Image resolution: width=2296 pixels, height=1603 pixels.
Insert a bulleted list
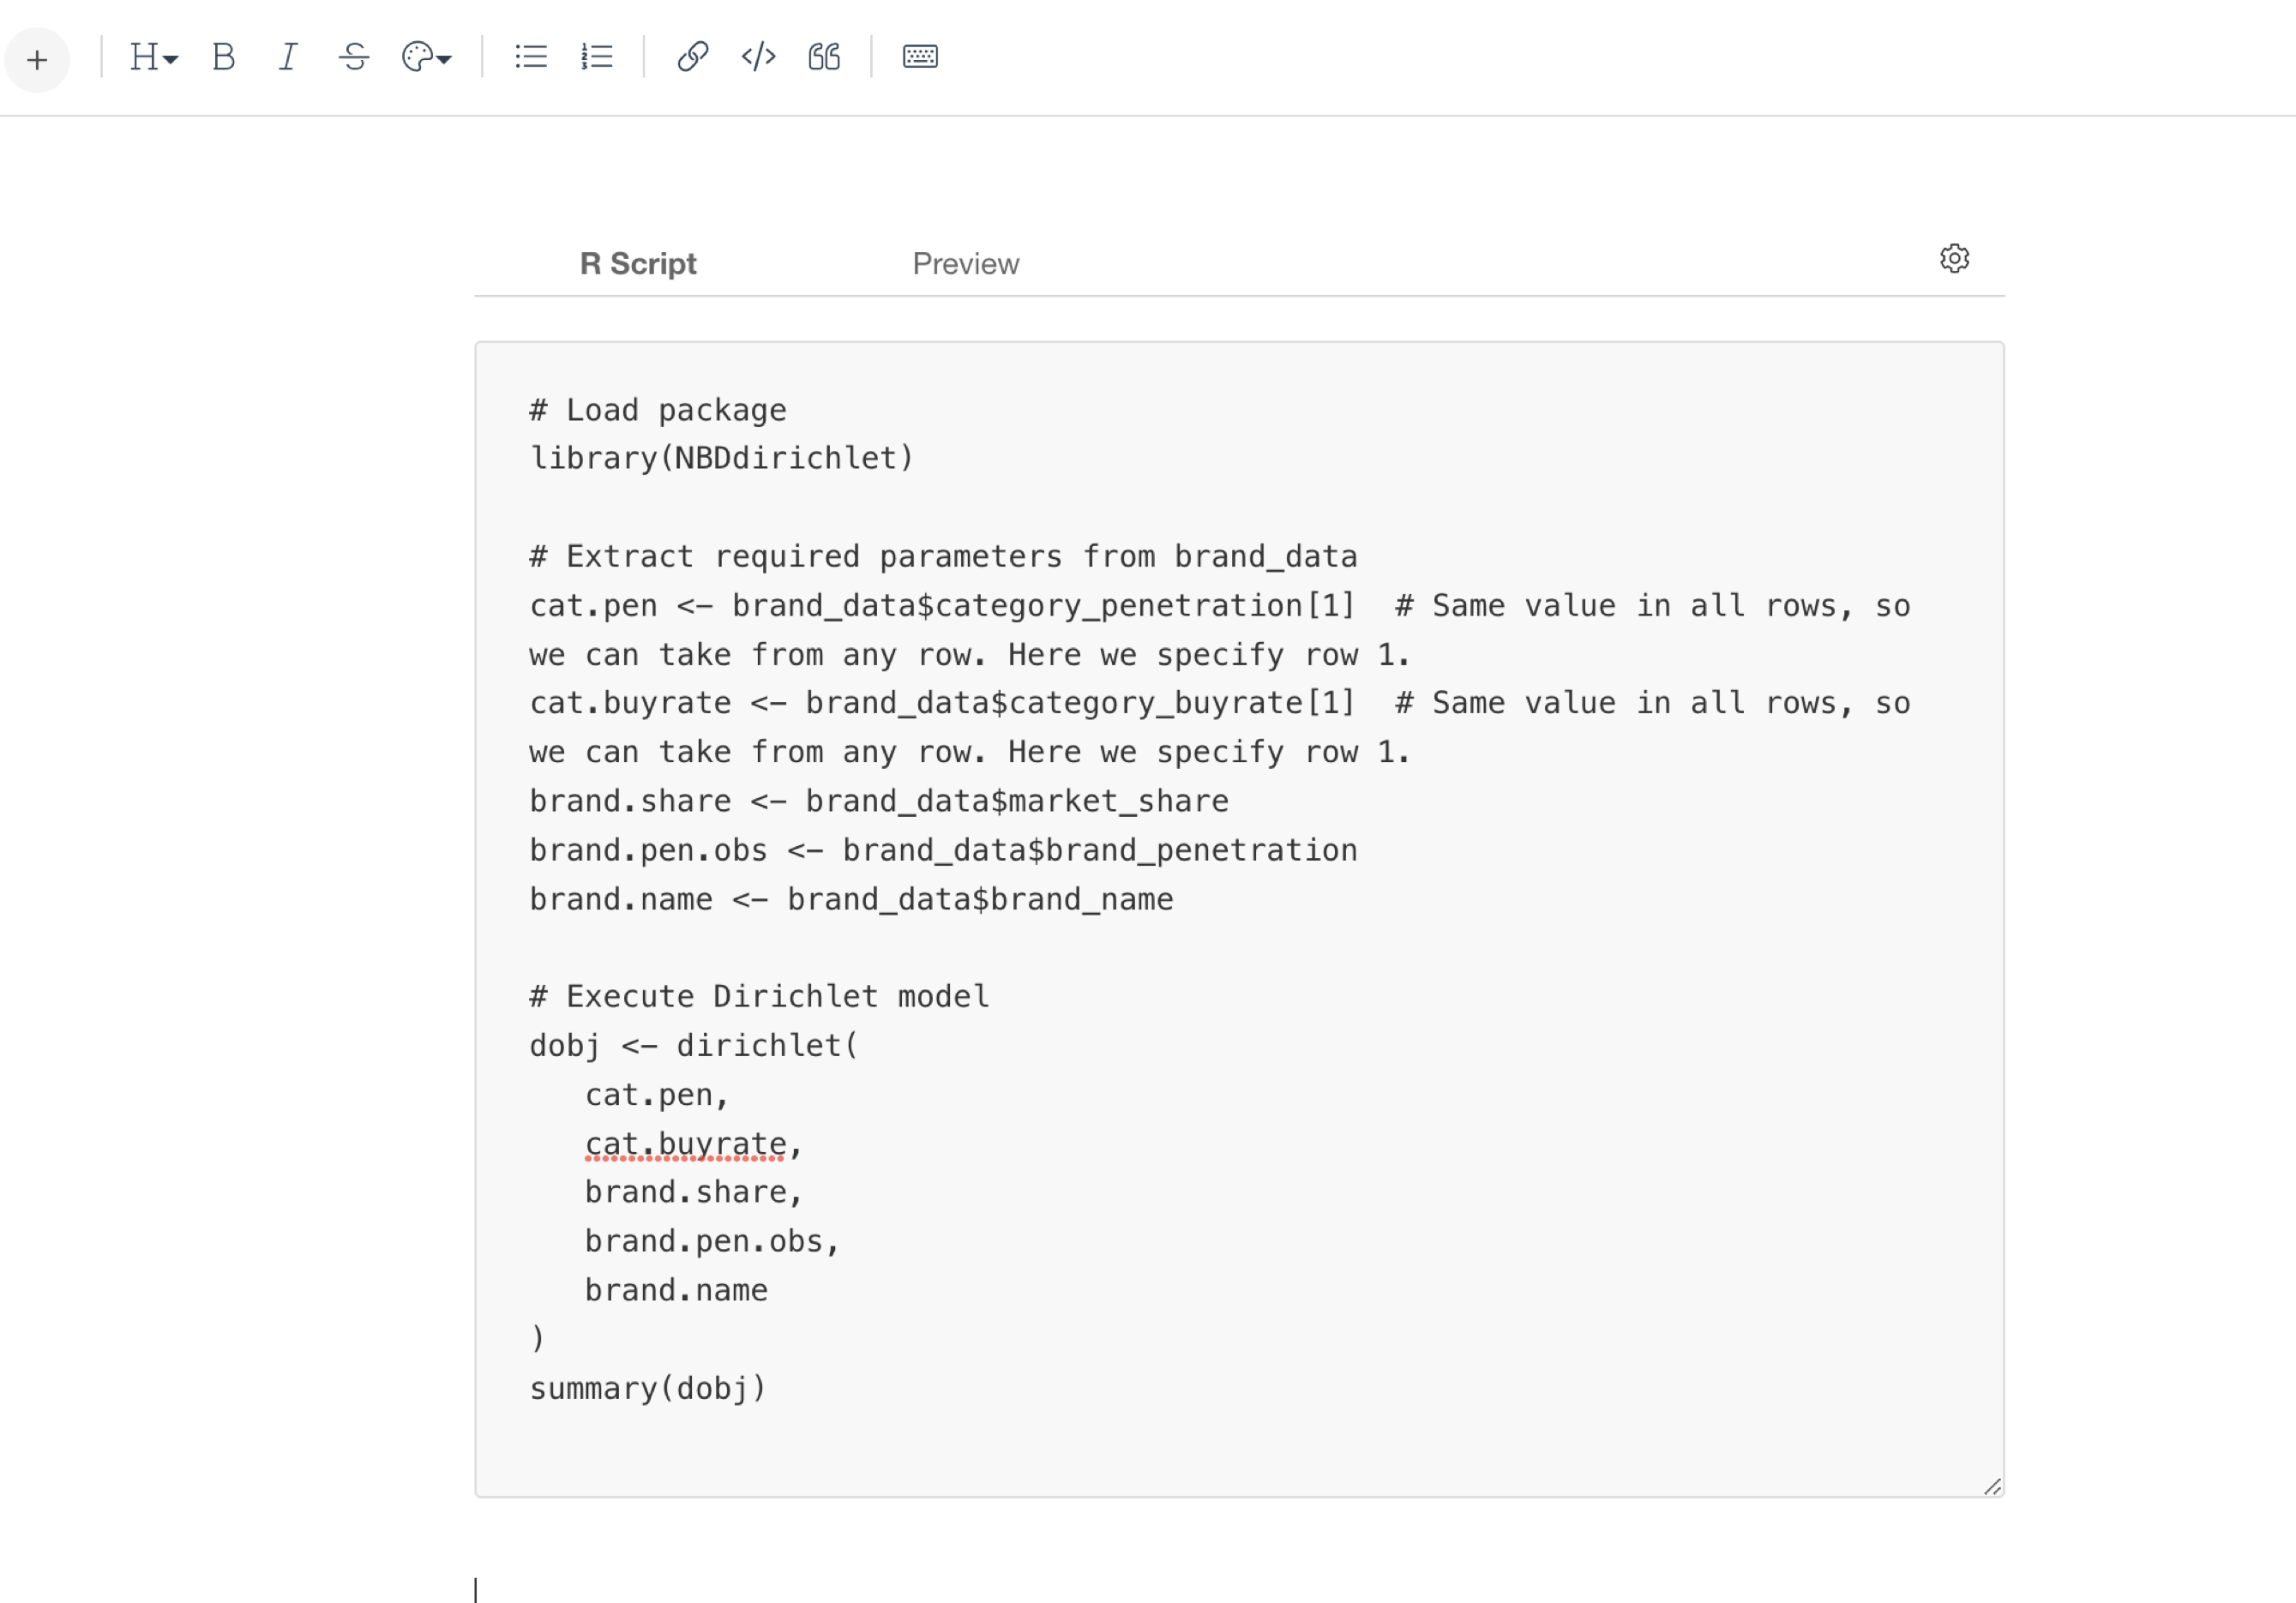(x=531, y=57)
